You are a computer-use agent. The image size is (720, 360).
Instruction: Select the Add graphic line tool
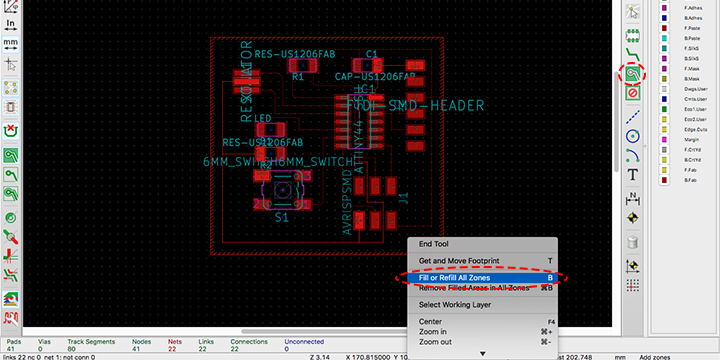coord(633,117)
